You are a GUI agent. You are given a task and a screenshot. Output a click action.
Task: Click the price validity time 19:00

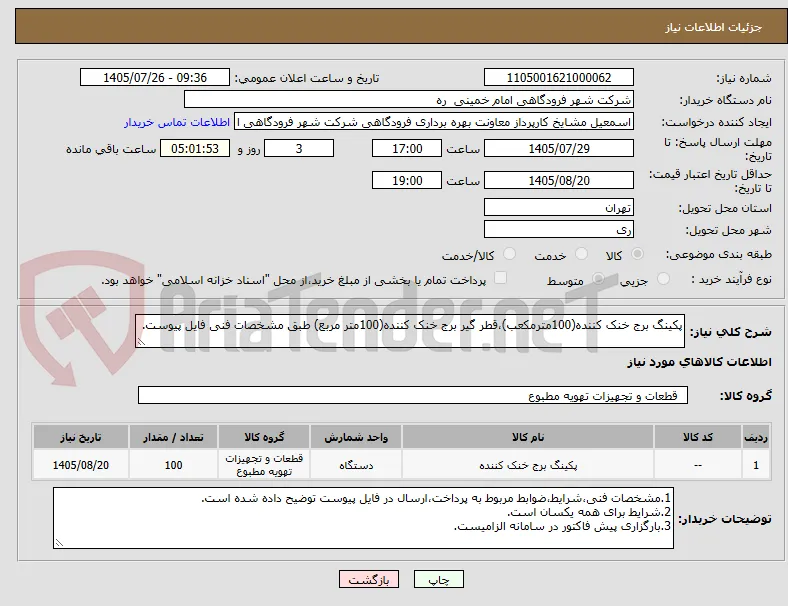(407, 180)
